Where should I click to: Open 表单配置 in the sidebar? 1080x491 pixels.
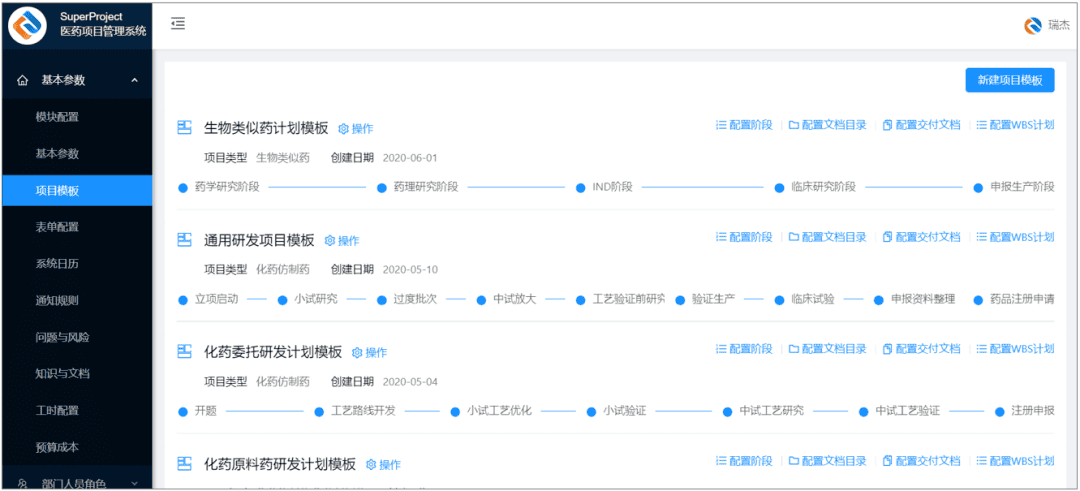[x=57, y=227]
